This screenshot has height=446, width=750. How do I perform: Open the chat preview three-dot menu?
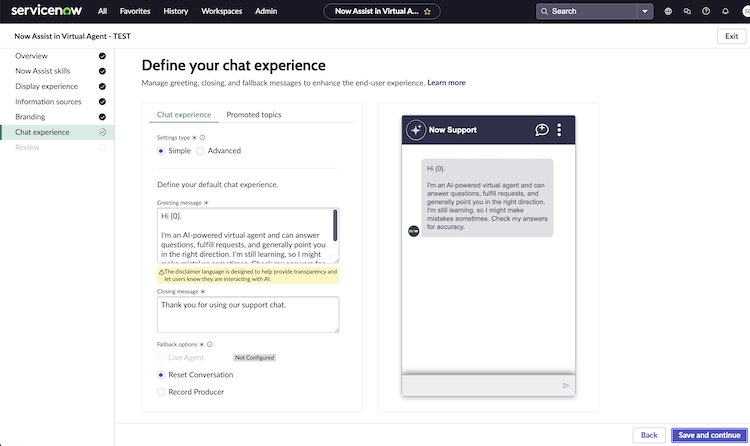[x=559, y=130]
